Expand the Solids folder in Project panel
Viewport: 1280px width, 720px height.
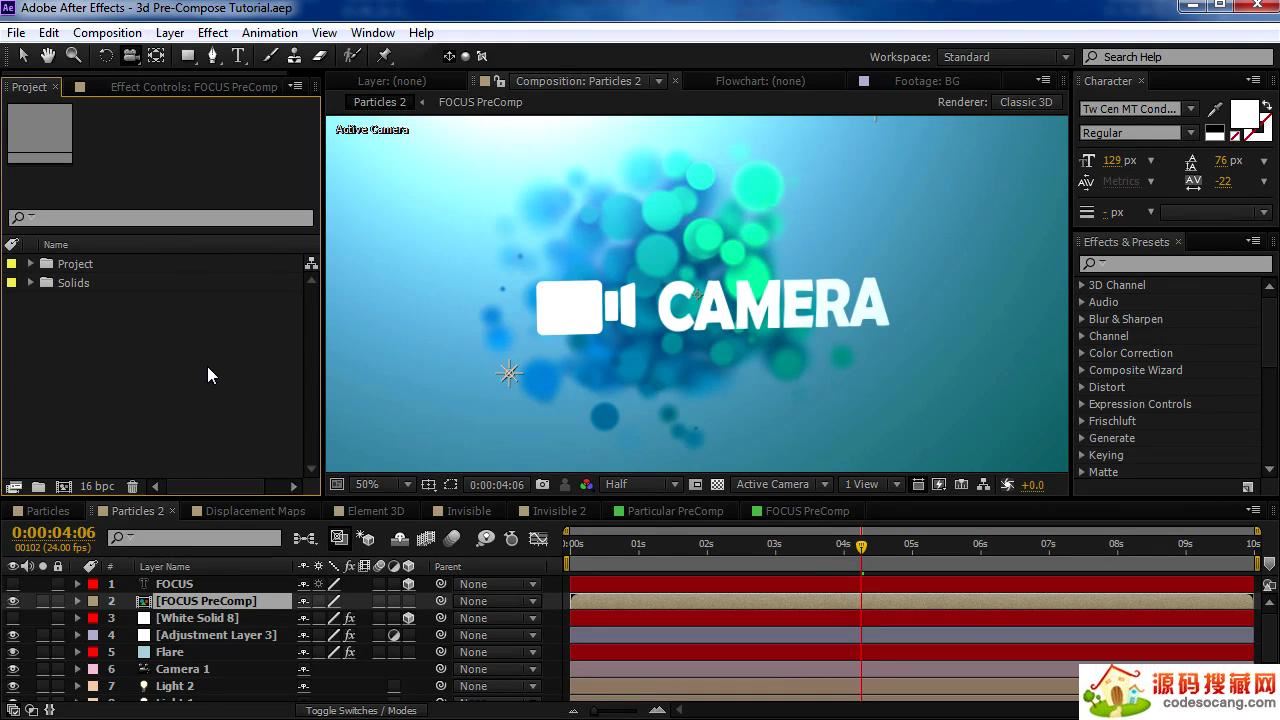pos(31,283)
